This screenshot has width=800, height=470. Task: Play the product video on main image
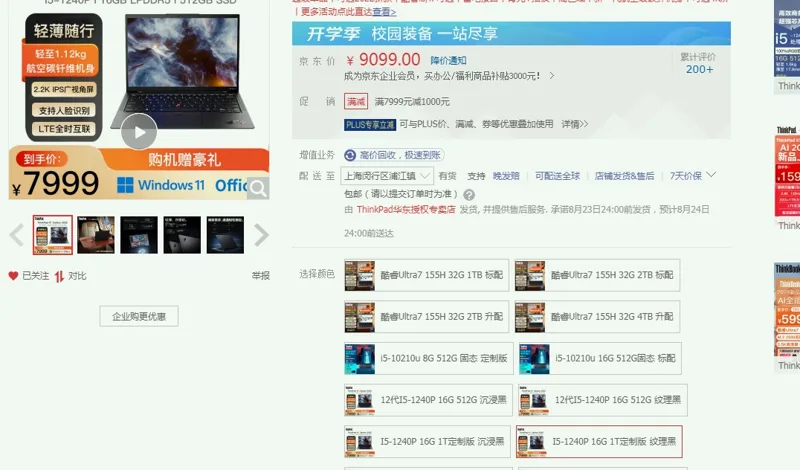139,132
